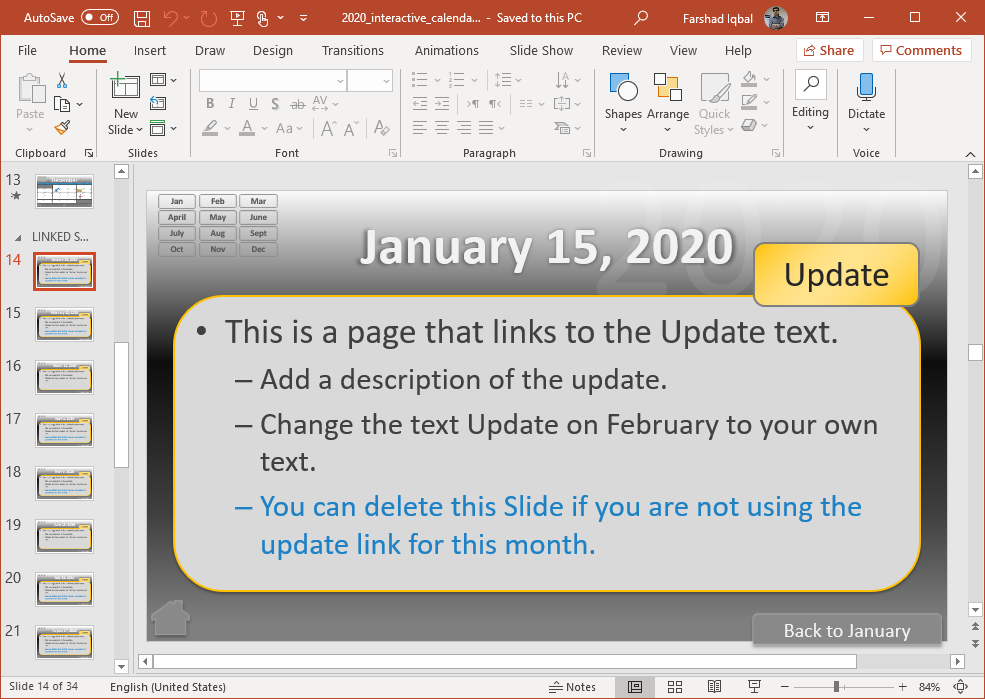
Task: Toggle the Notes pane
Action: coord(573,687)
